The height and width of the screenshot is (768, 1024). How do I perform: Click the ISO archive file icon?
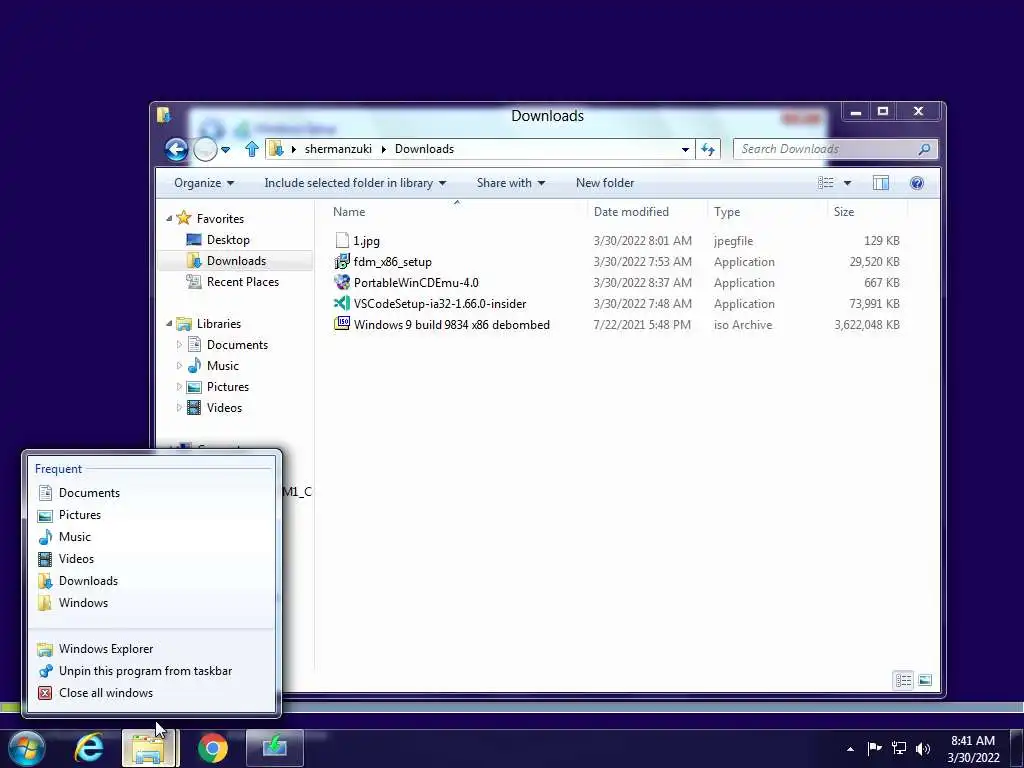pos(342,324)
